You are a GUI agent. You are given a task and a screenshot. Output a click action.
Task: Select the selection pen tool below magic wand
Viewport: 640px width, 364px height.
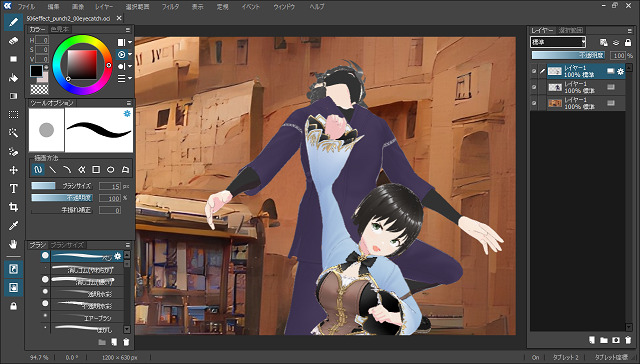[13, 152]
